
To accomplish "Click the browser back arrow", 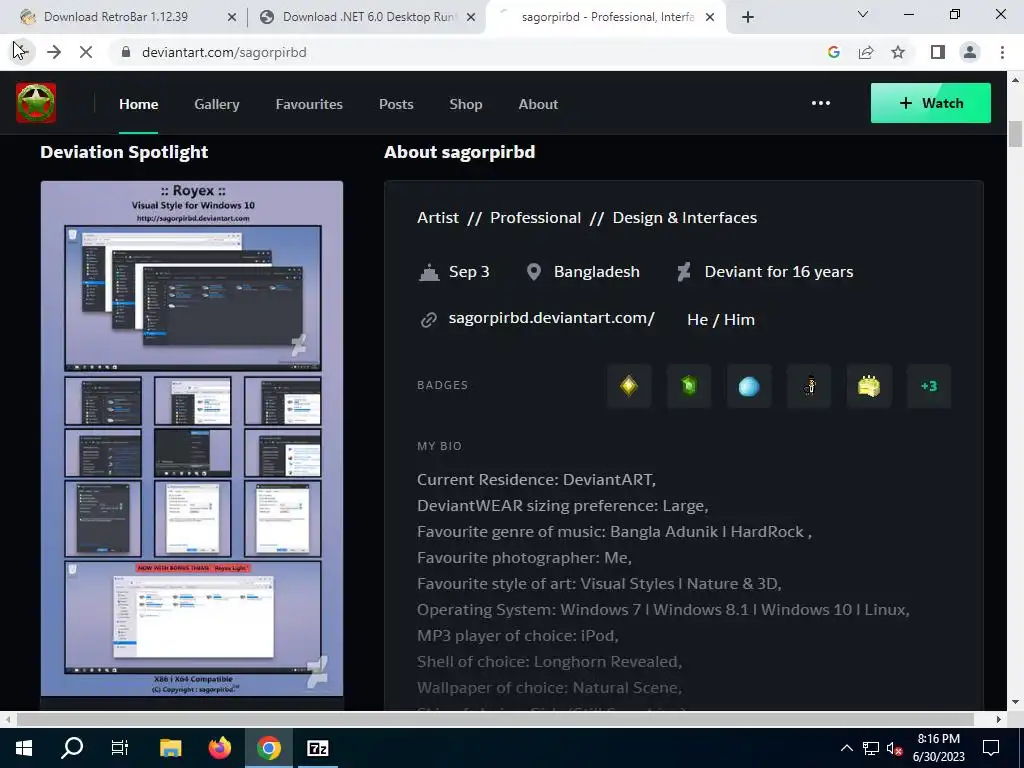I will (20, 52).
